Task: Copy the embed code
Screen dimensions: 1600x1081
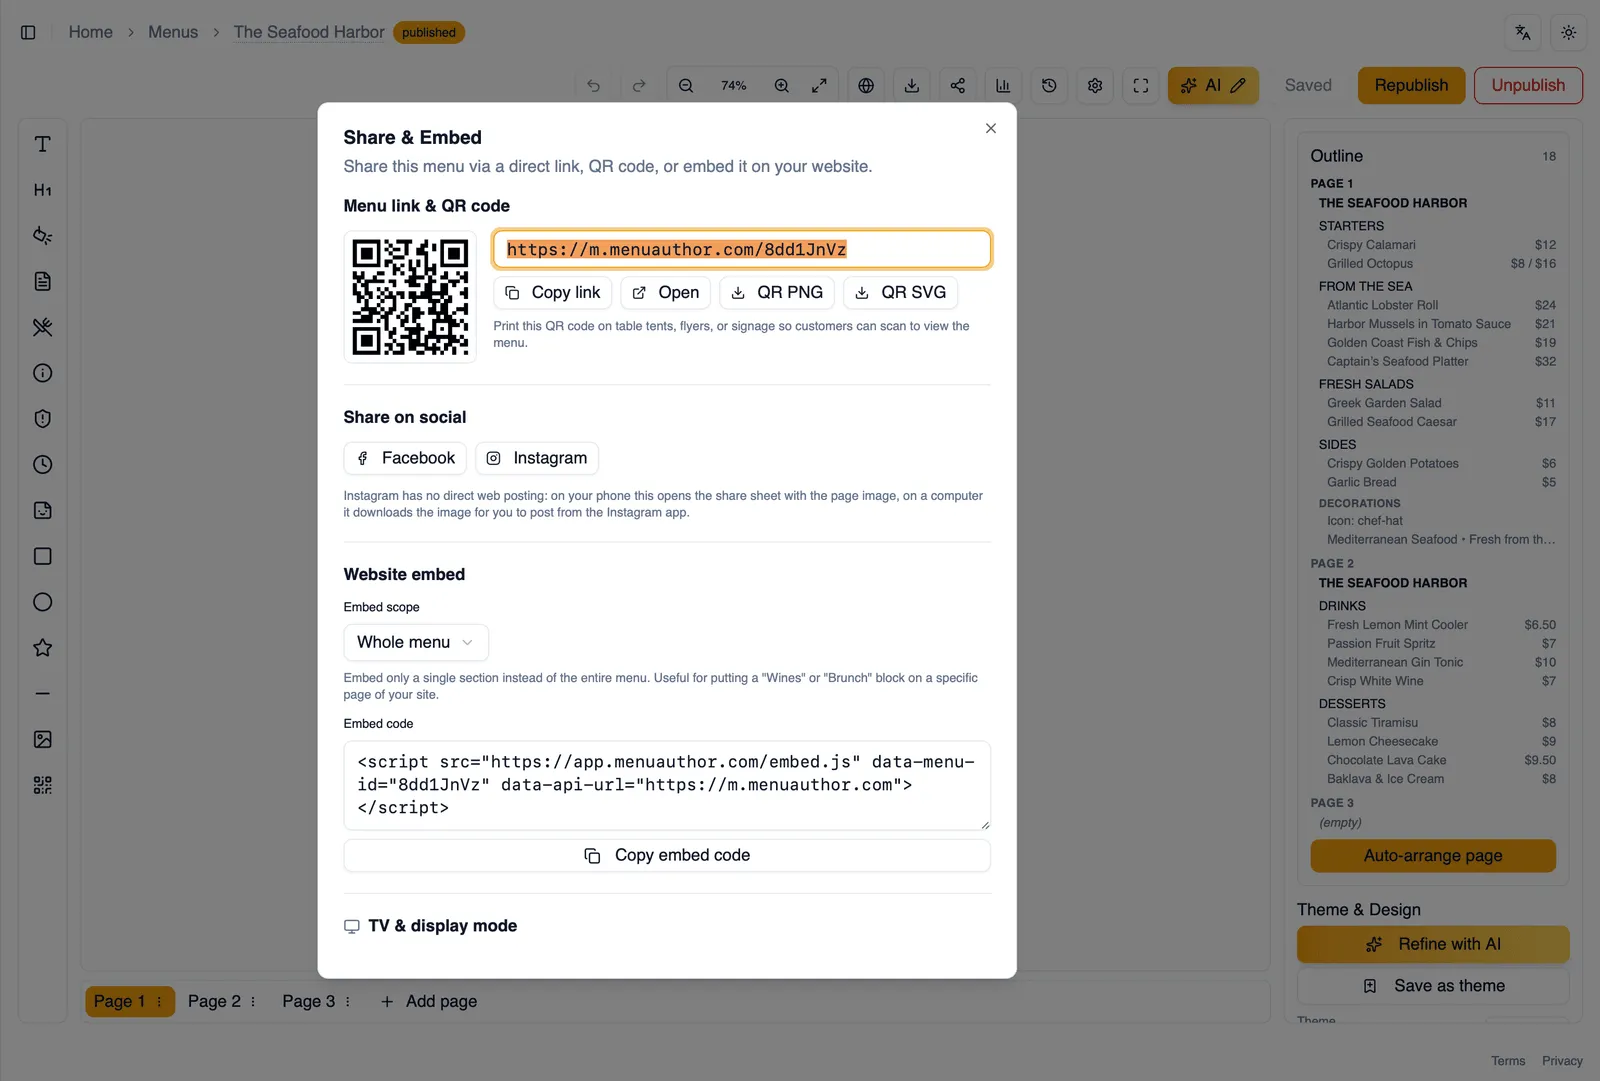Action: pos(667,855)
